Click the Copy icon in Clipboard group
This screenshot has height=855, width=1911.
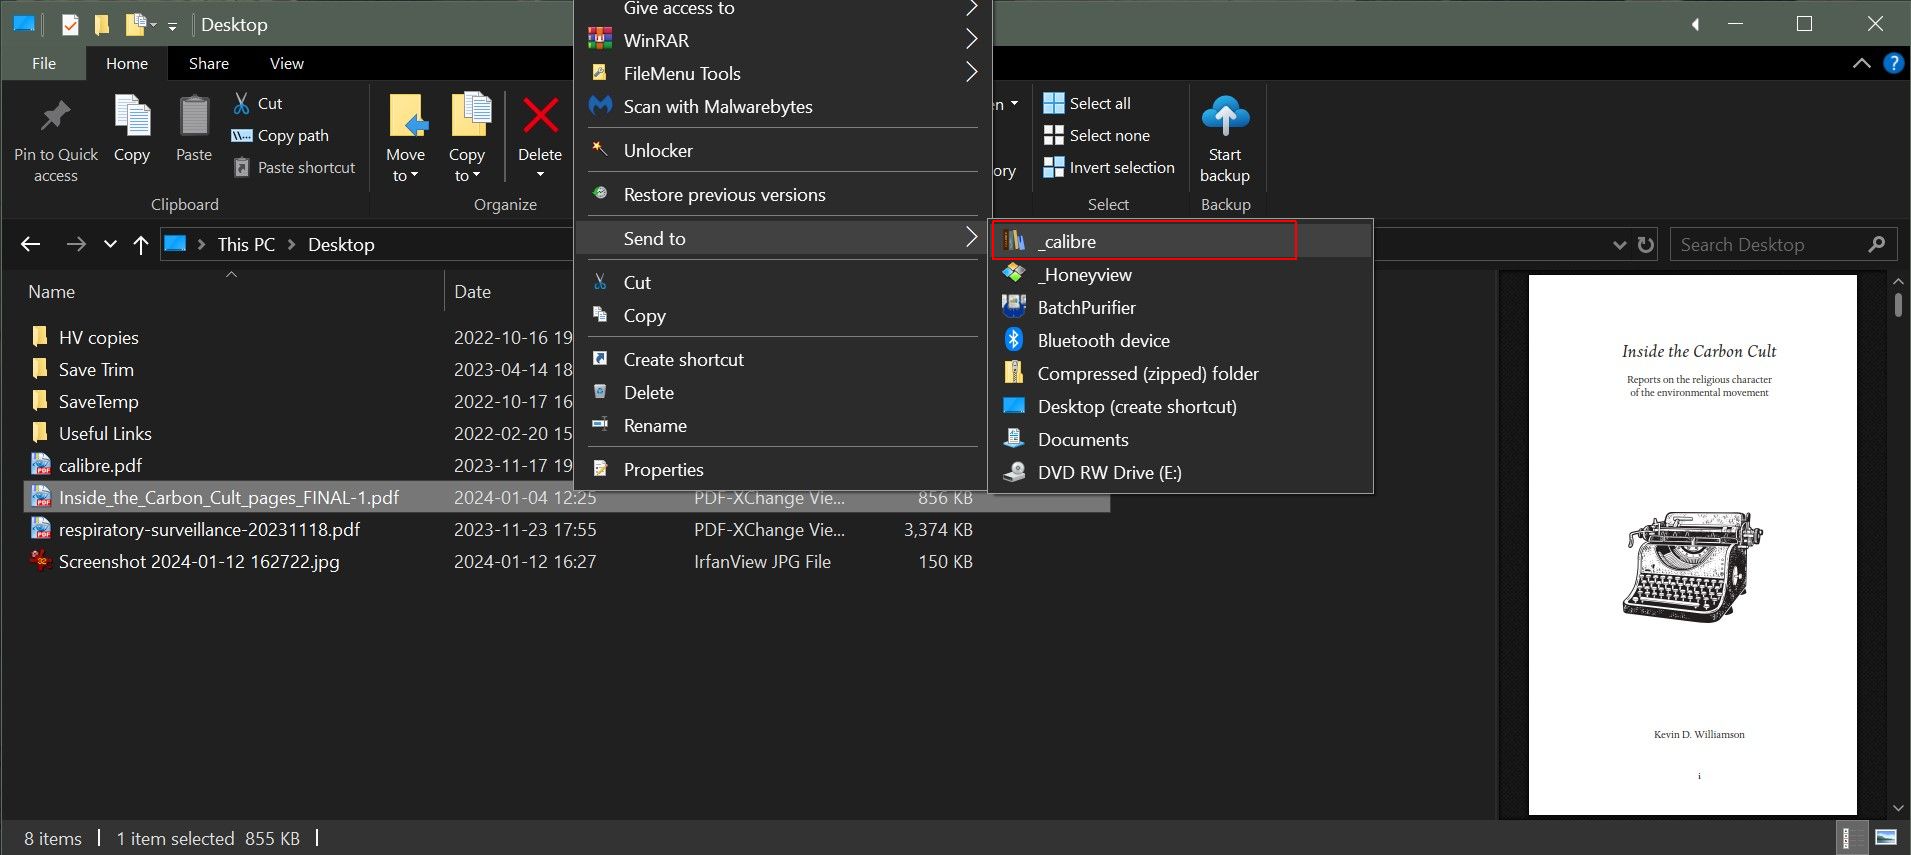(132, 116)
